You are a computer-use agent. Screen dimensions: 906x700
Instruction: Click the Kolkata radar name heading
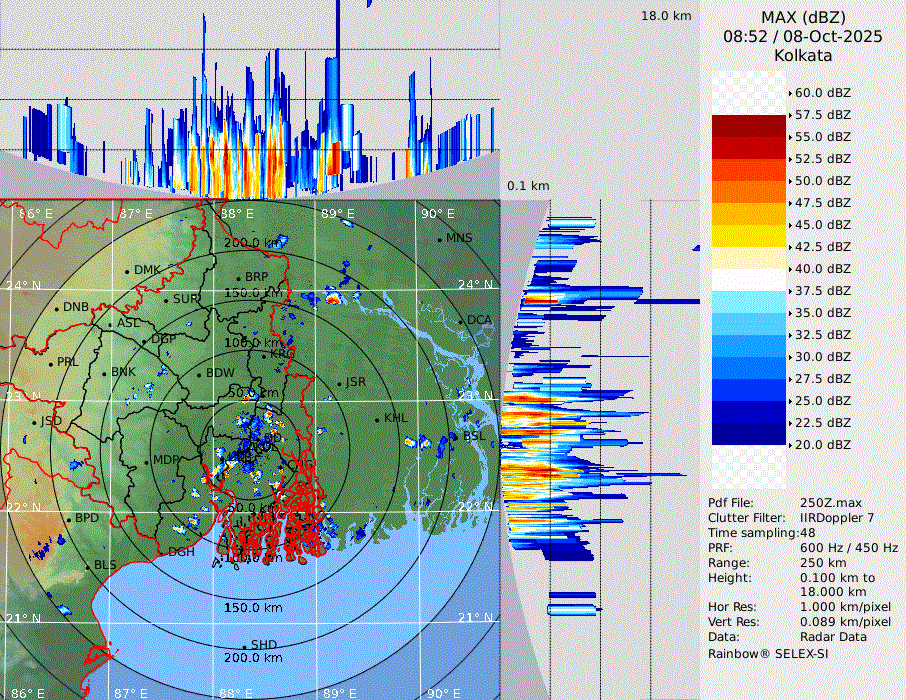(803, 56)
